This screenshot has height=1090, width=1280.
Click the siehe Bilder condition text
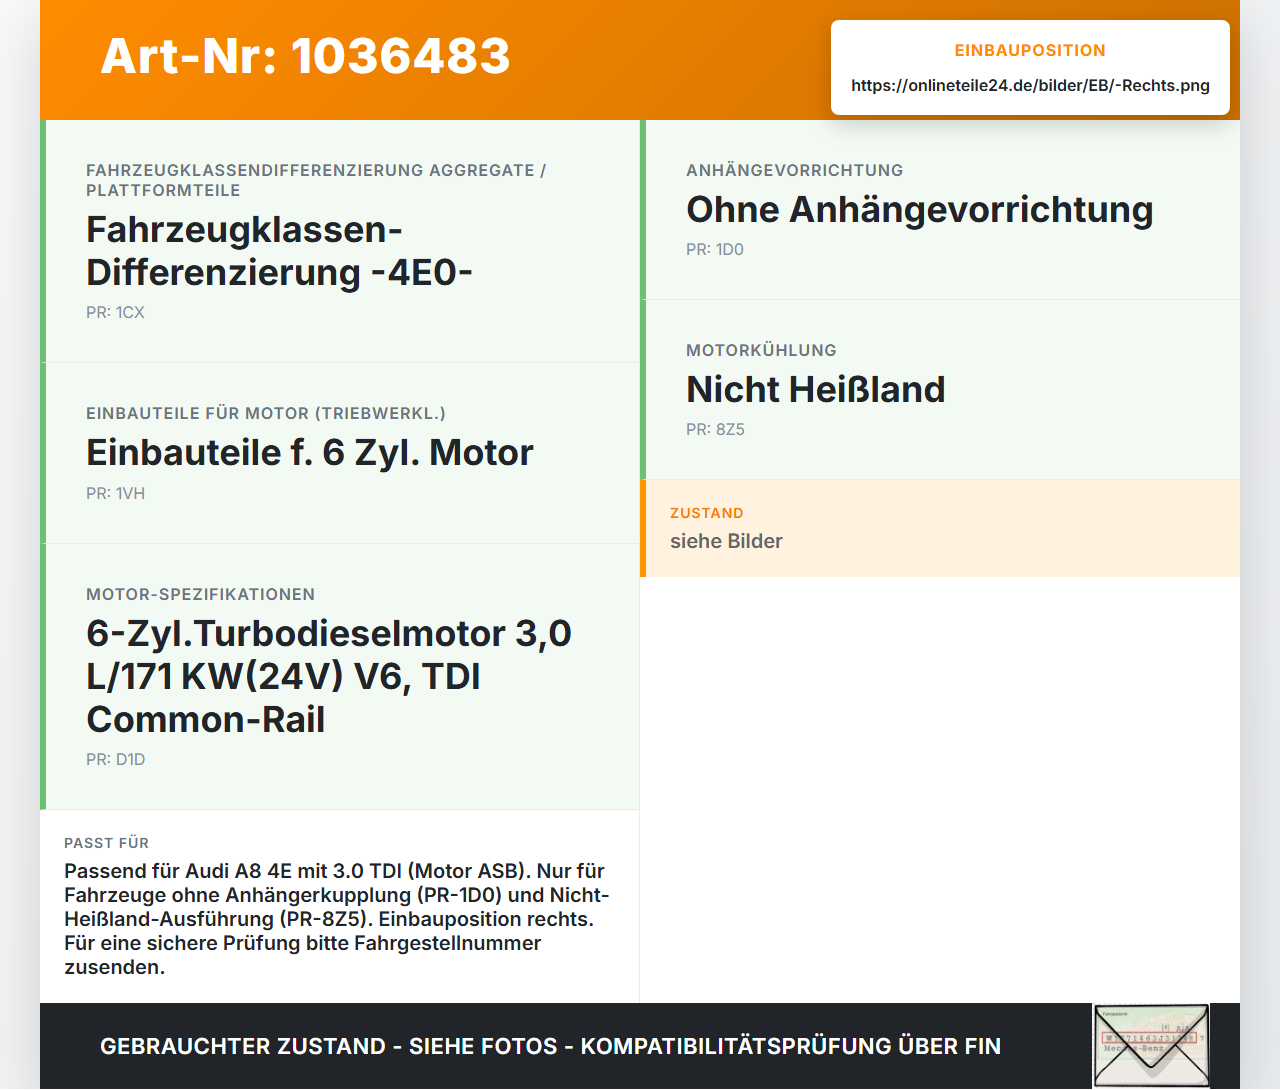pos(726,541)
